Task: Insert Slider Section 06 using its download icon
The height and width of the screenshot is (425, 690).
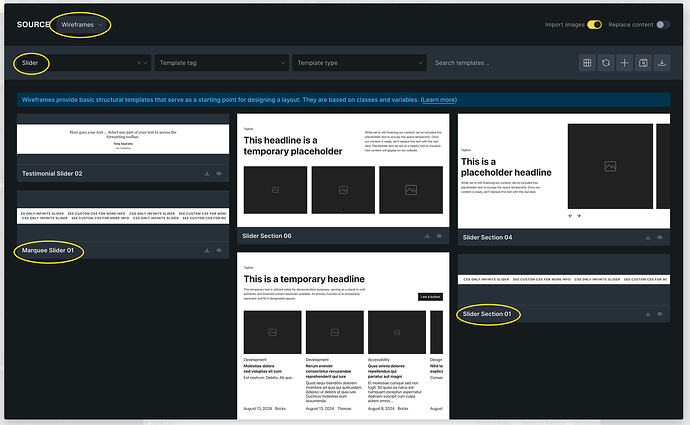Action: [x=427, y=236]
